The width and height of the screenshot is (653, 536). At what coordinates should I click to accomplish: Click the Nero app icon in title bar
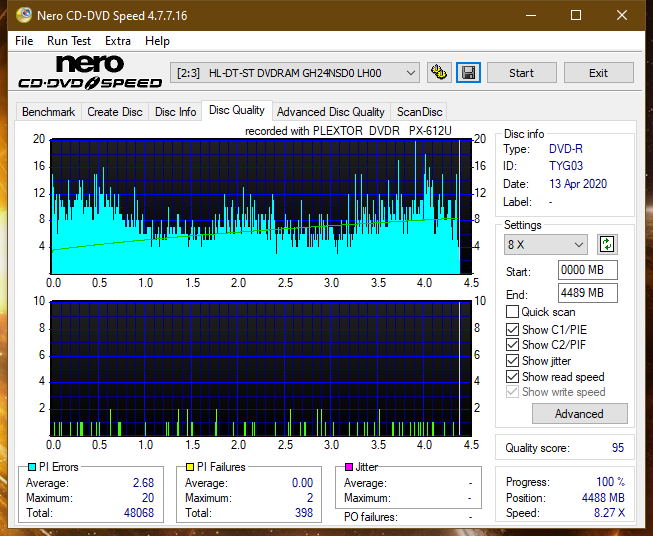(x=23, y=15)
